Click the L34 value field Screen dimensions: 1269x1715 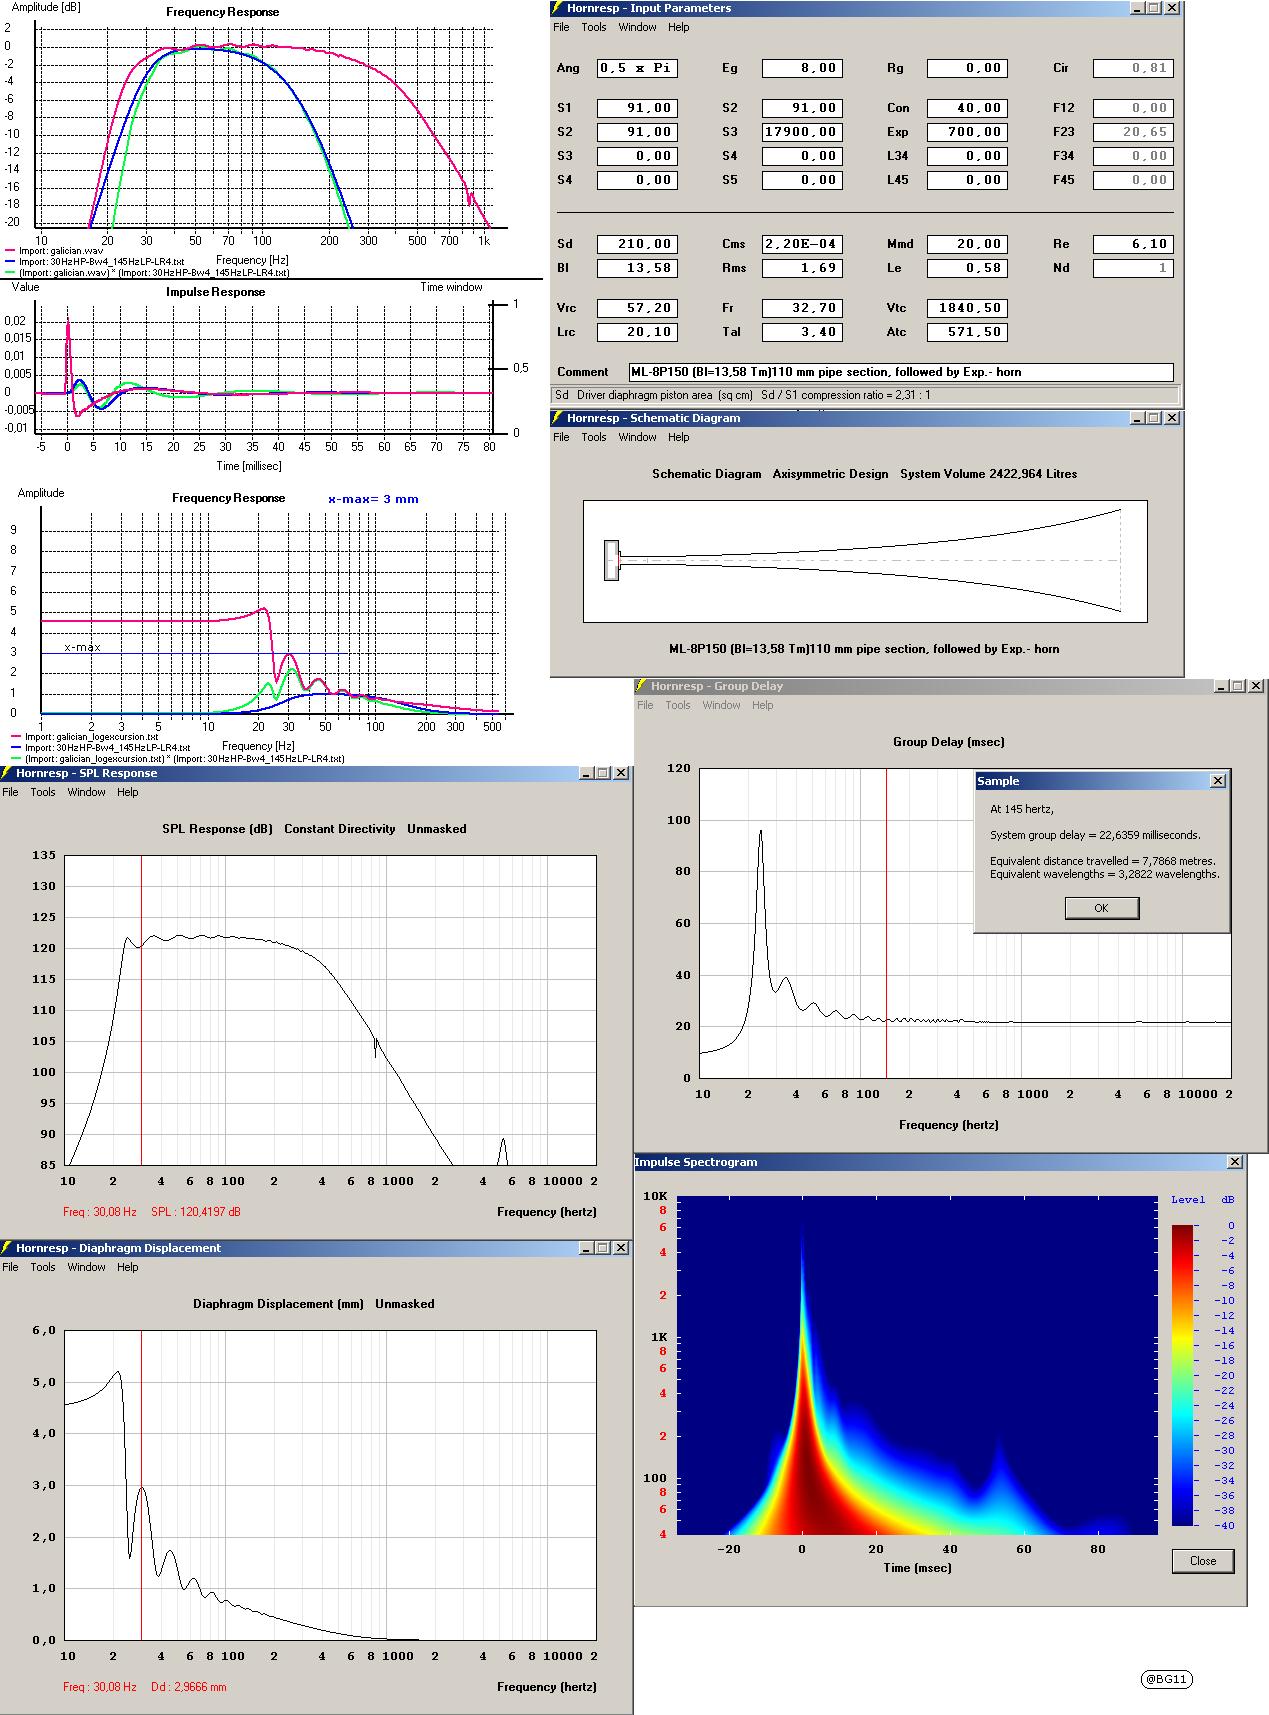(967, 156)
